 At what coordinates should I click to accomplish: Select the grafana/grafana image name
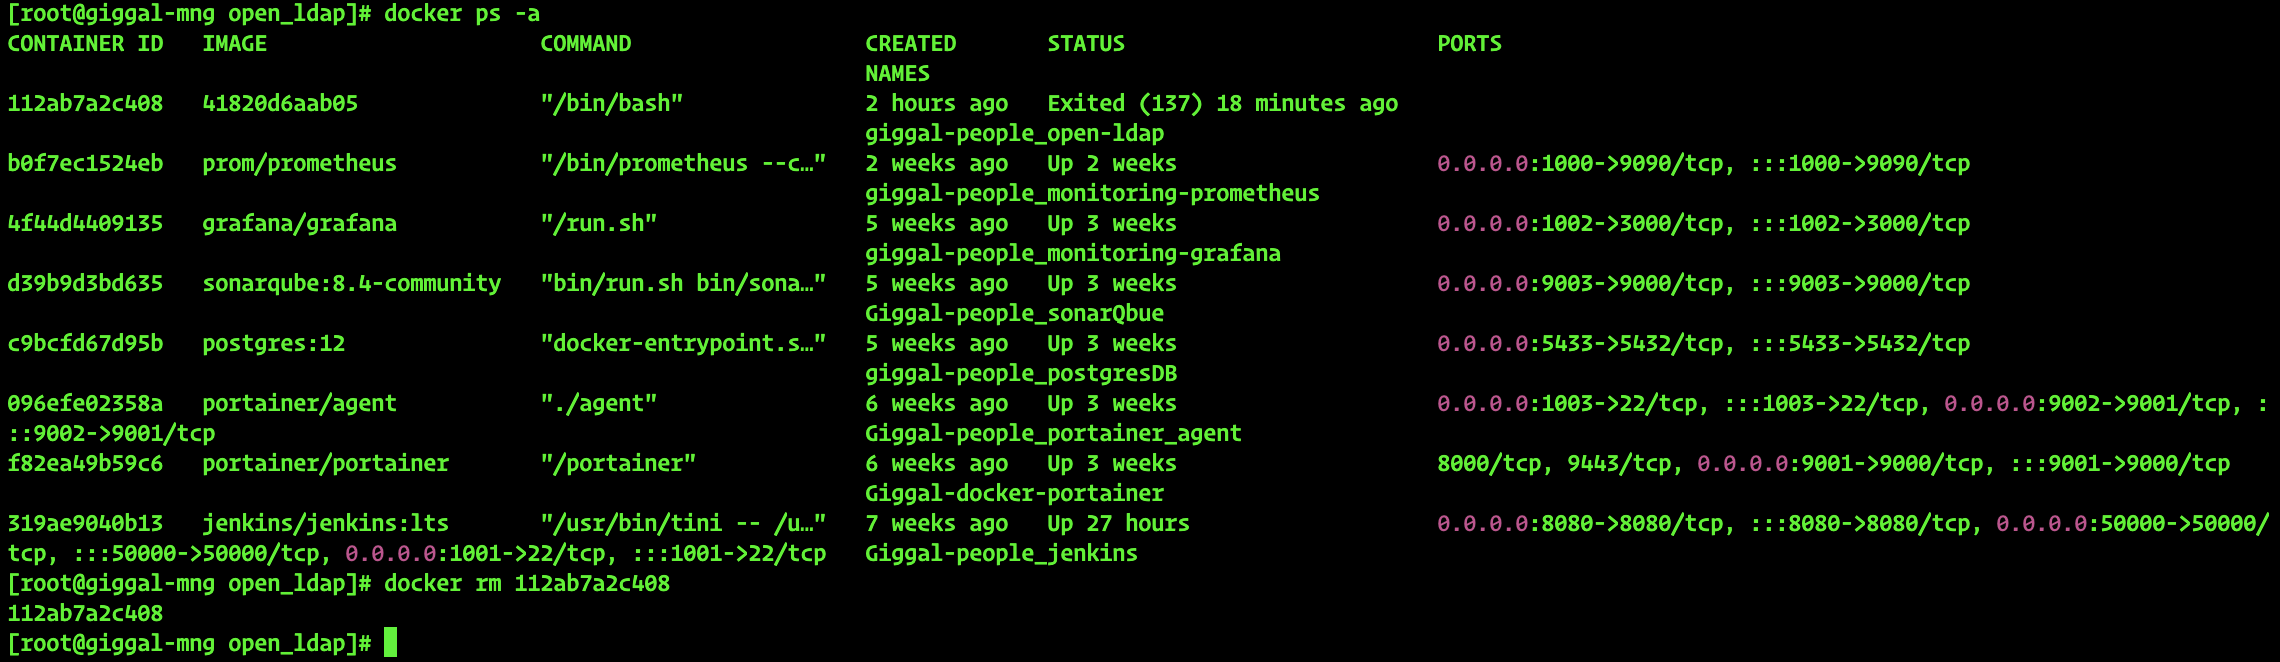[299, 224]
